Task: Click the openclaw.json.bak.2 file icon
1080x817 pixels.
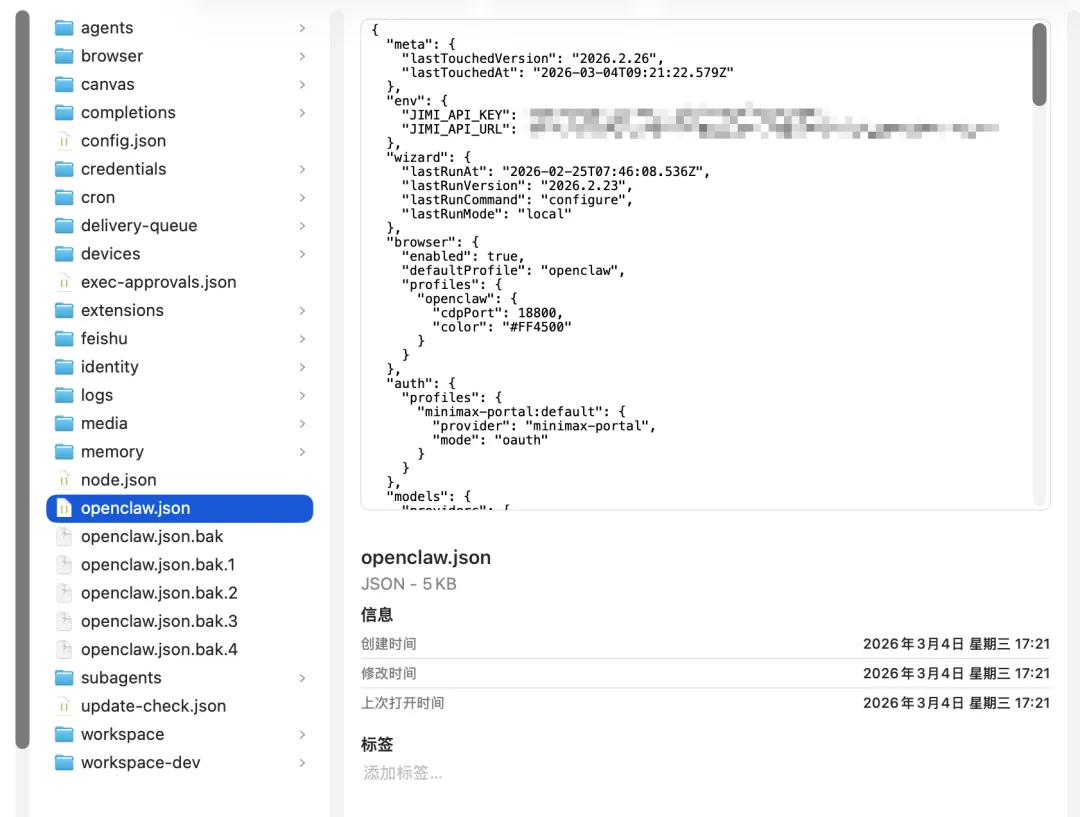Action: click(64, 592)
